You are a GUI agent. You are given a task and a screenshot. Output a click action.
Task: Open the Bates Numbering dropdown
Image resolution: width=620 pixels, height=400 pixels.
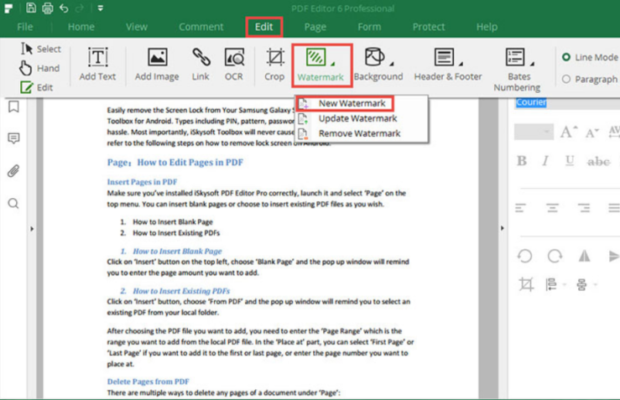[516, 65]
